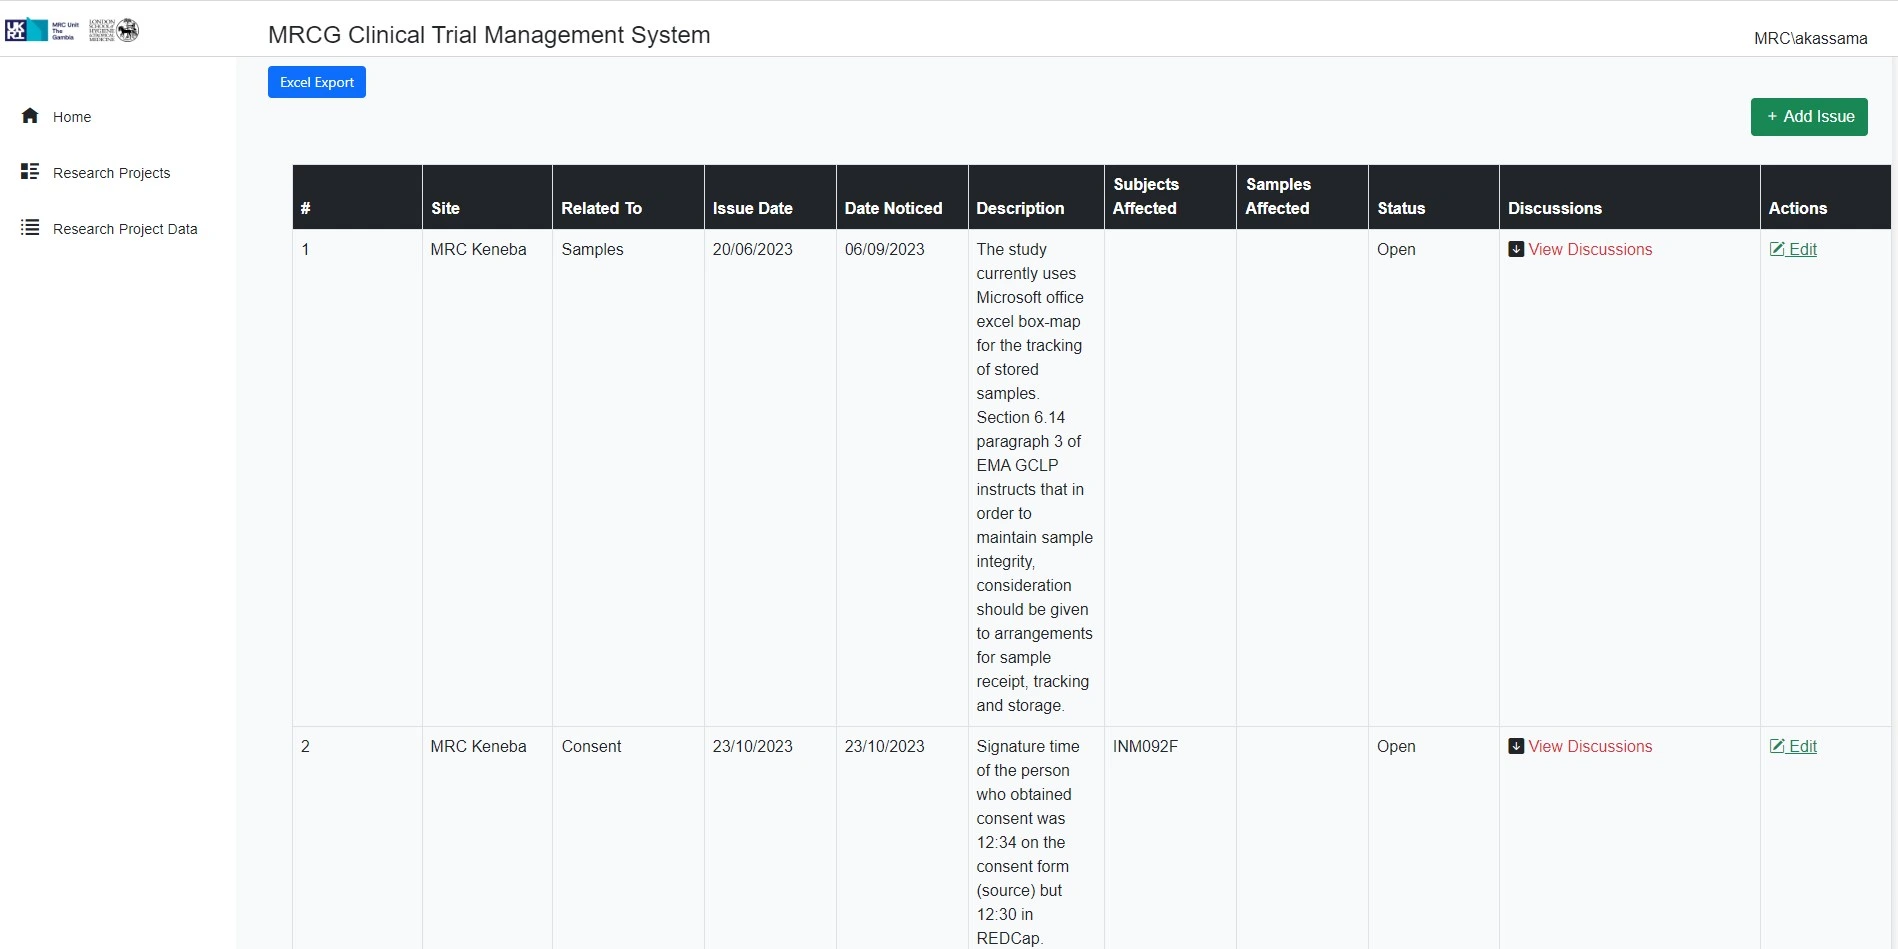The height and width of the screenshot is (949, 1898).
Task: Click the pencil edit icon for issue 1
Action: [1777, 250]
